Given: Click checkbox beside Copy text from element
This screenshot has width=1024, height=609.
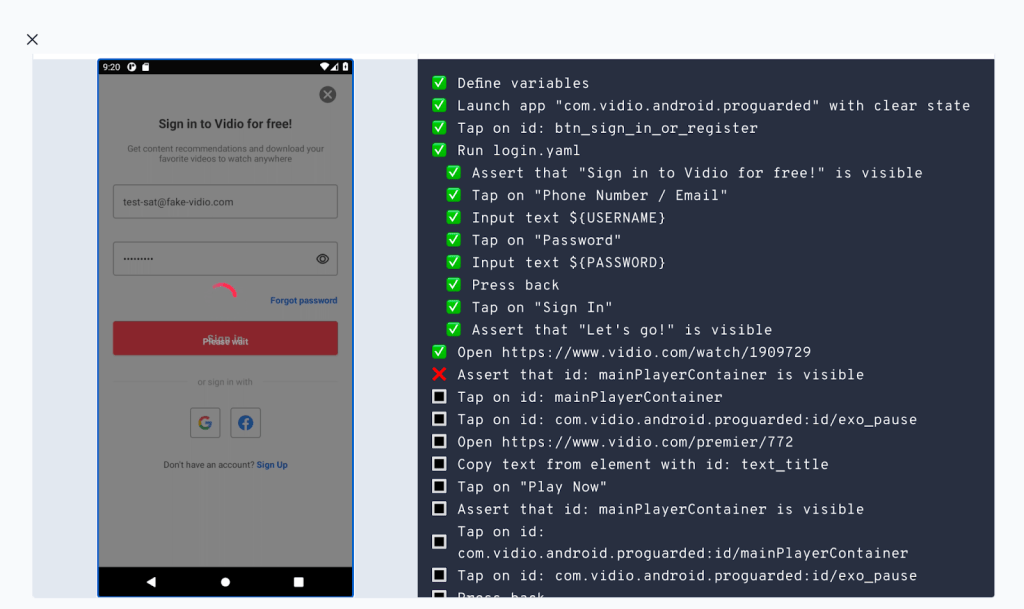Looking at the screenshot, I should (439, 464).
